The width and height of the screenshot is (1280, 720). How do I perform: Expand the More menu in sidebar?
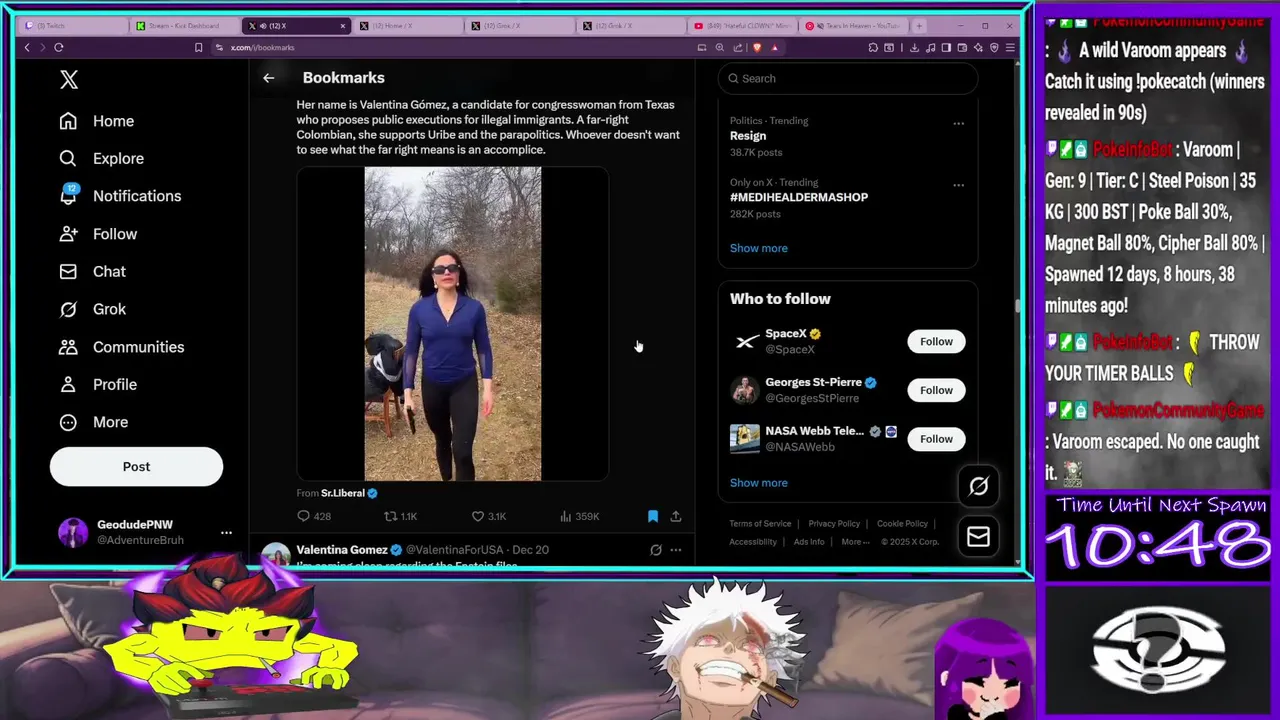point(93,422)
